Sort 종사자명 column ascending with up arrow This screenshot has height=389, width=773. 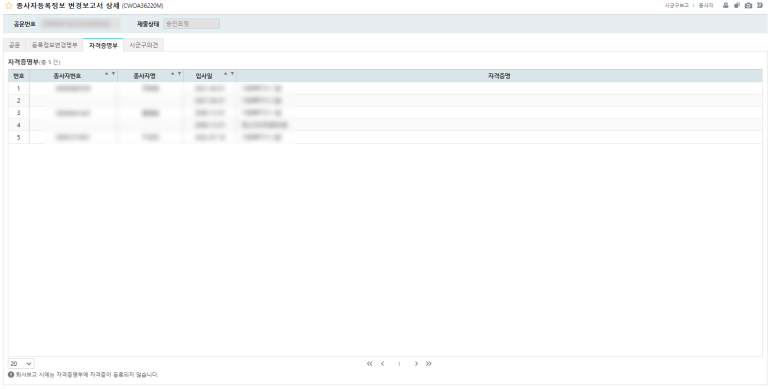(x=173, y=74)
